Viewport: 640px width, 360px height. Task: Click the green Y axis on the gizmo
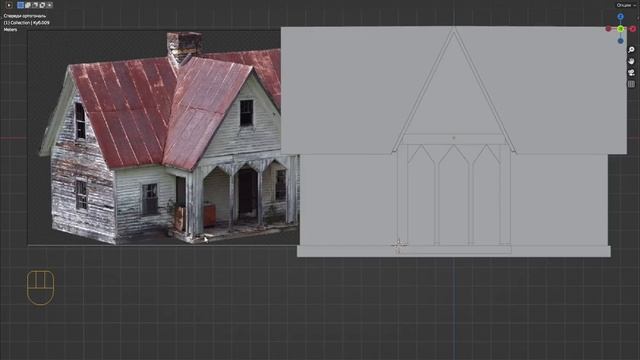click(620, 29)
